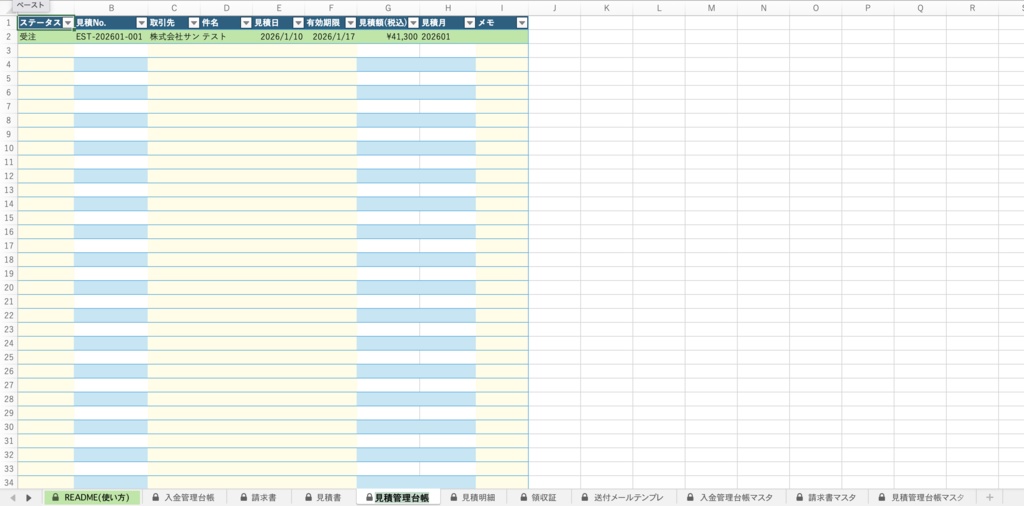Select column G header
This screenshot has height=506, width=1024.
[x=388, y=8]
